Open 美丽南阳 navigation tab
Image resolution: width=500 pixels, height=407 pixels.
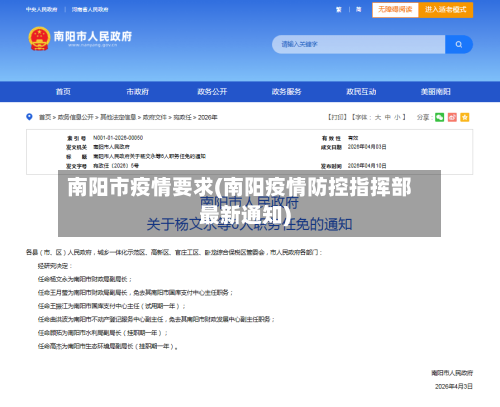click(435, 92)
